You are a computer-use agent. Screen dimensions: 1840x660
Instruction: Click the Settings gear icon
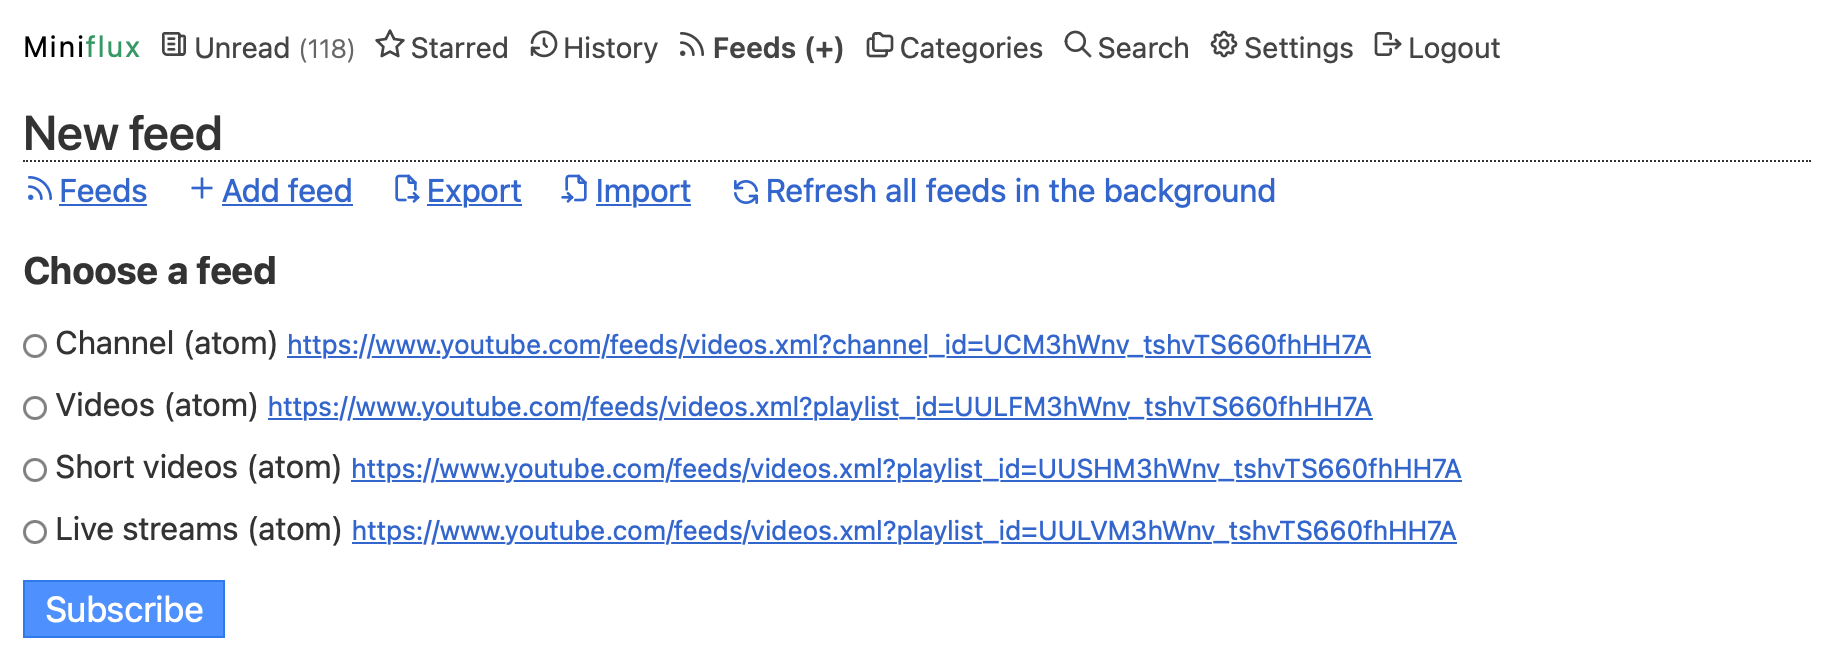coord(1222,45)
